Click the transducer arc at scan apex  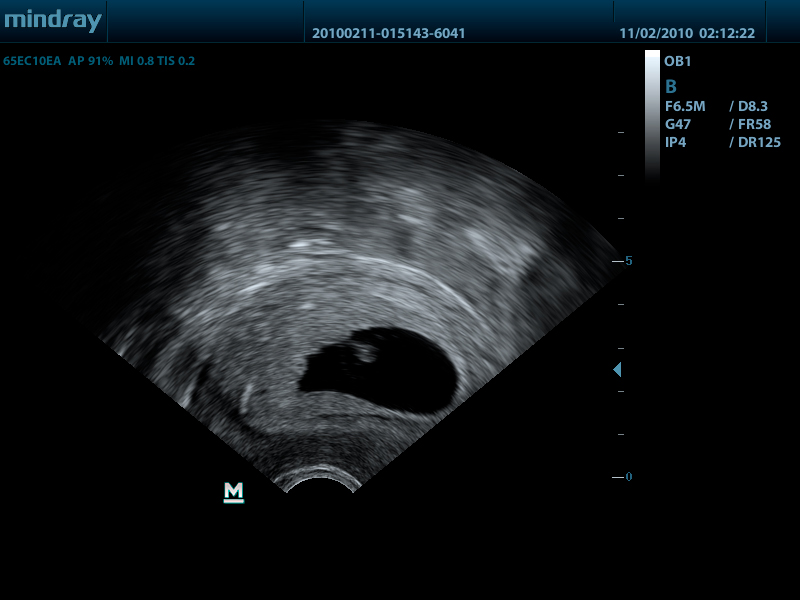pyautogui.click(x=320, y=478)
